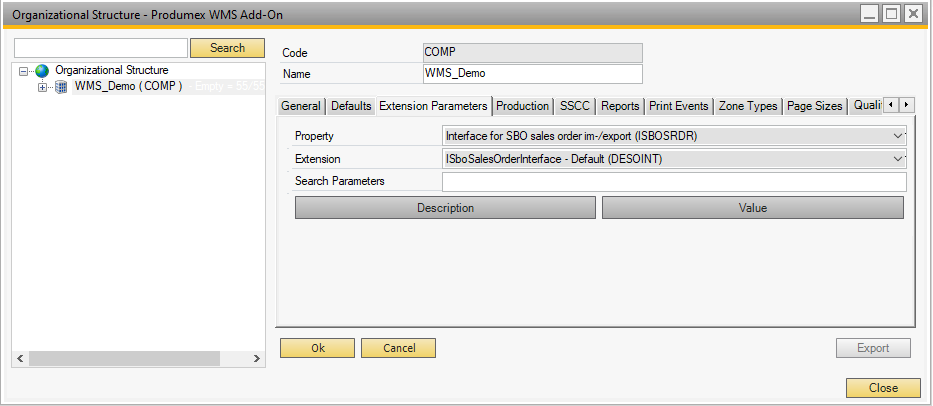Image resolution: width=933 pixels, height=406 pixels.
Task: Click the WMS_Demo company building icon
Action: (x=61, y=87)
